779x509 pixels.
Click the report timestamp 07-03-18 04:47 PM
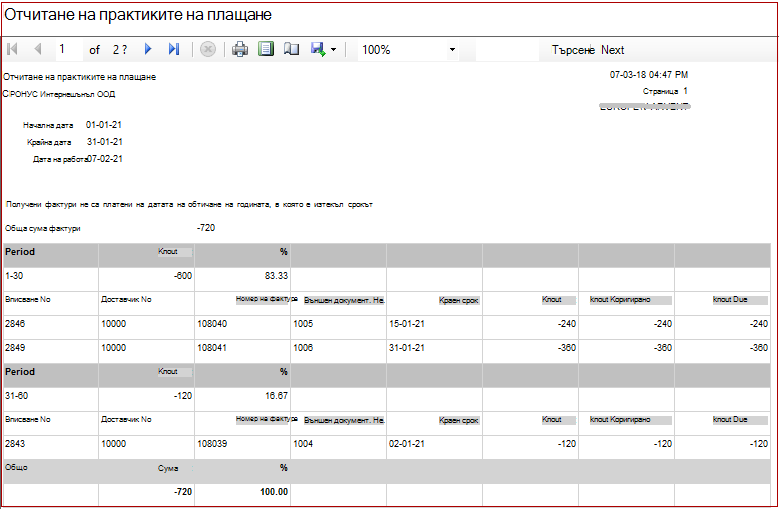[649, 75]
